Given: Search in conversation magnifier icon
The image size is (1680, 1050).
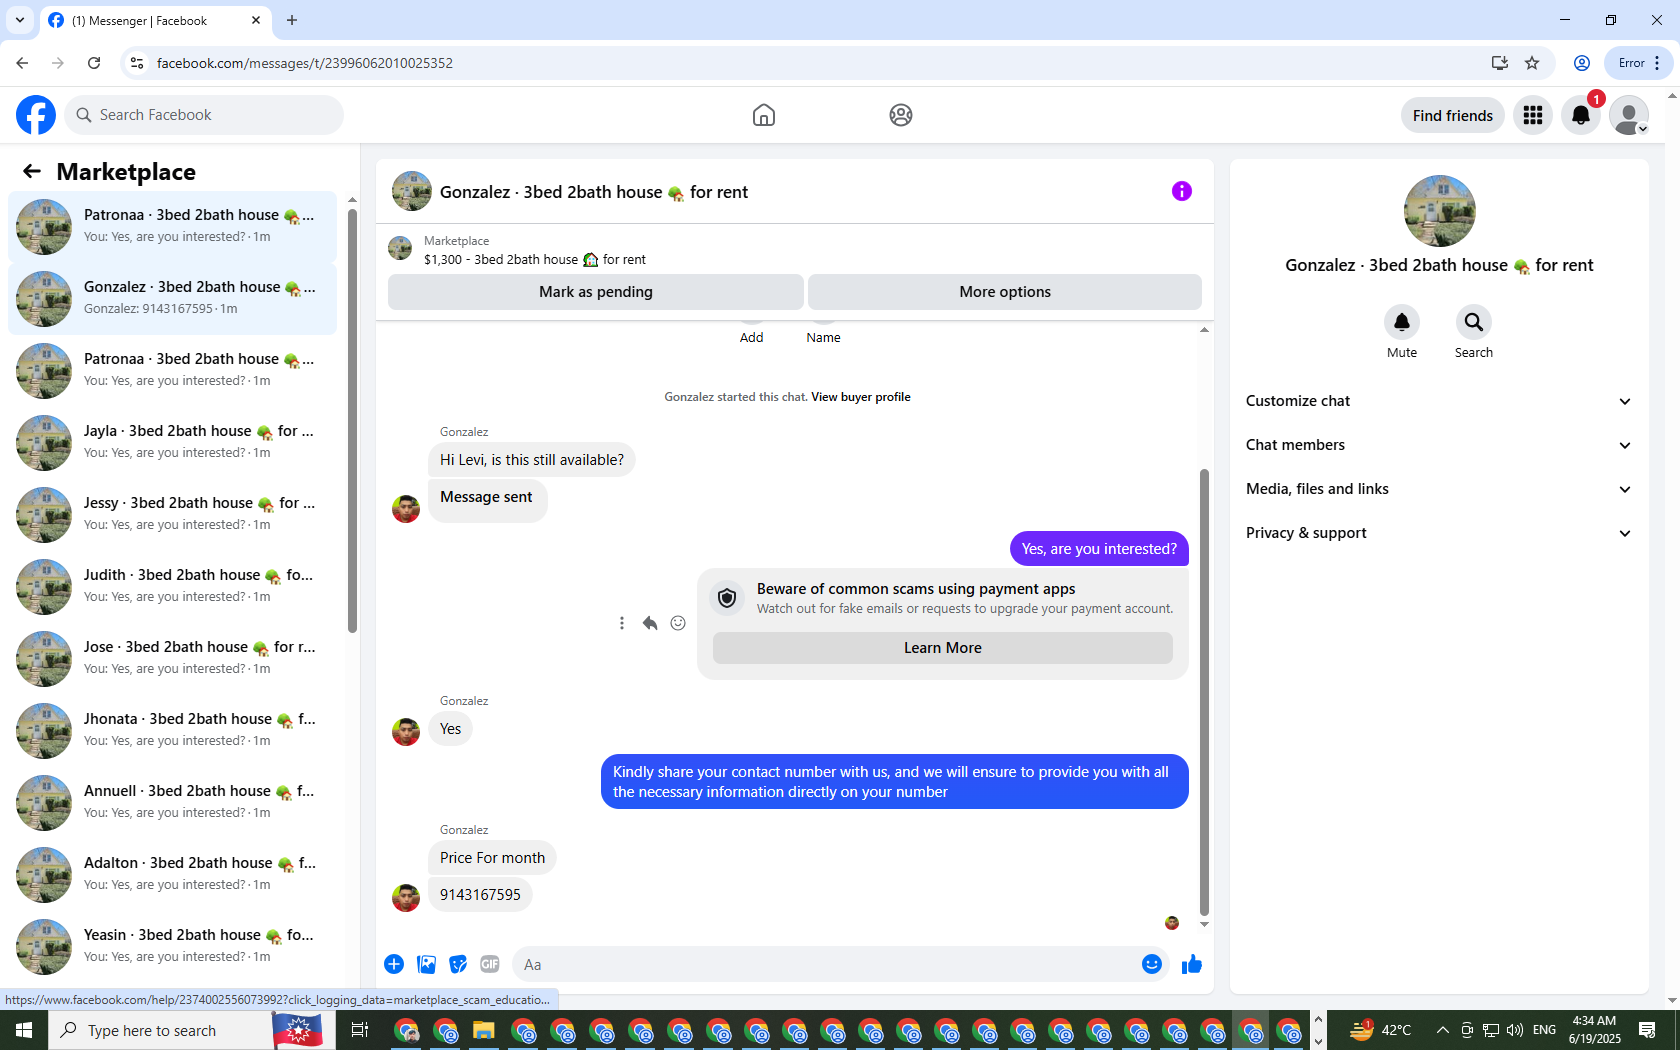Looking at the screenshot, I should [1474, 322].
